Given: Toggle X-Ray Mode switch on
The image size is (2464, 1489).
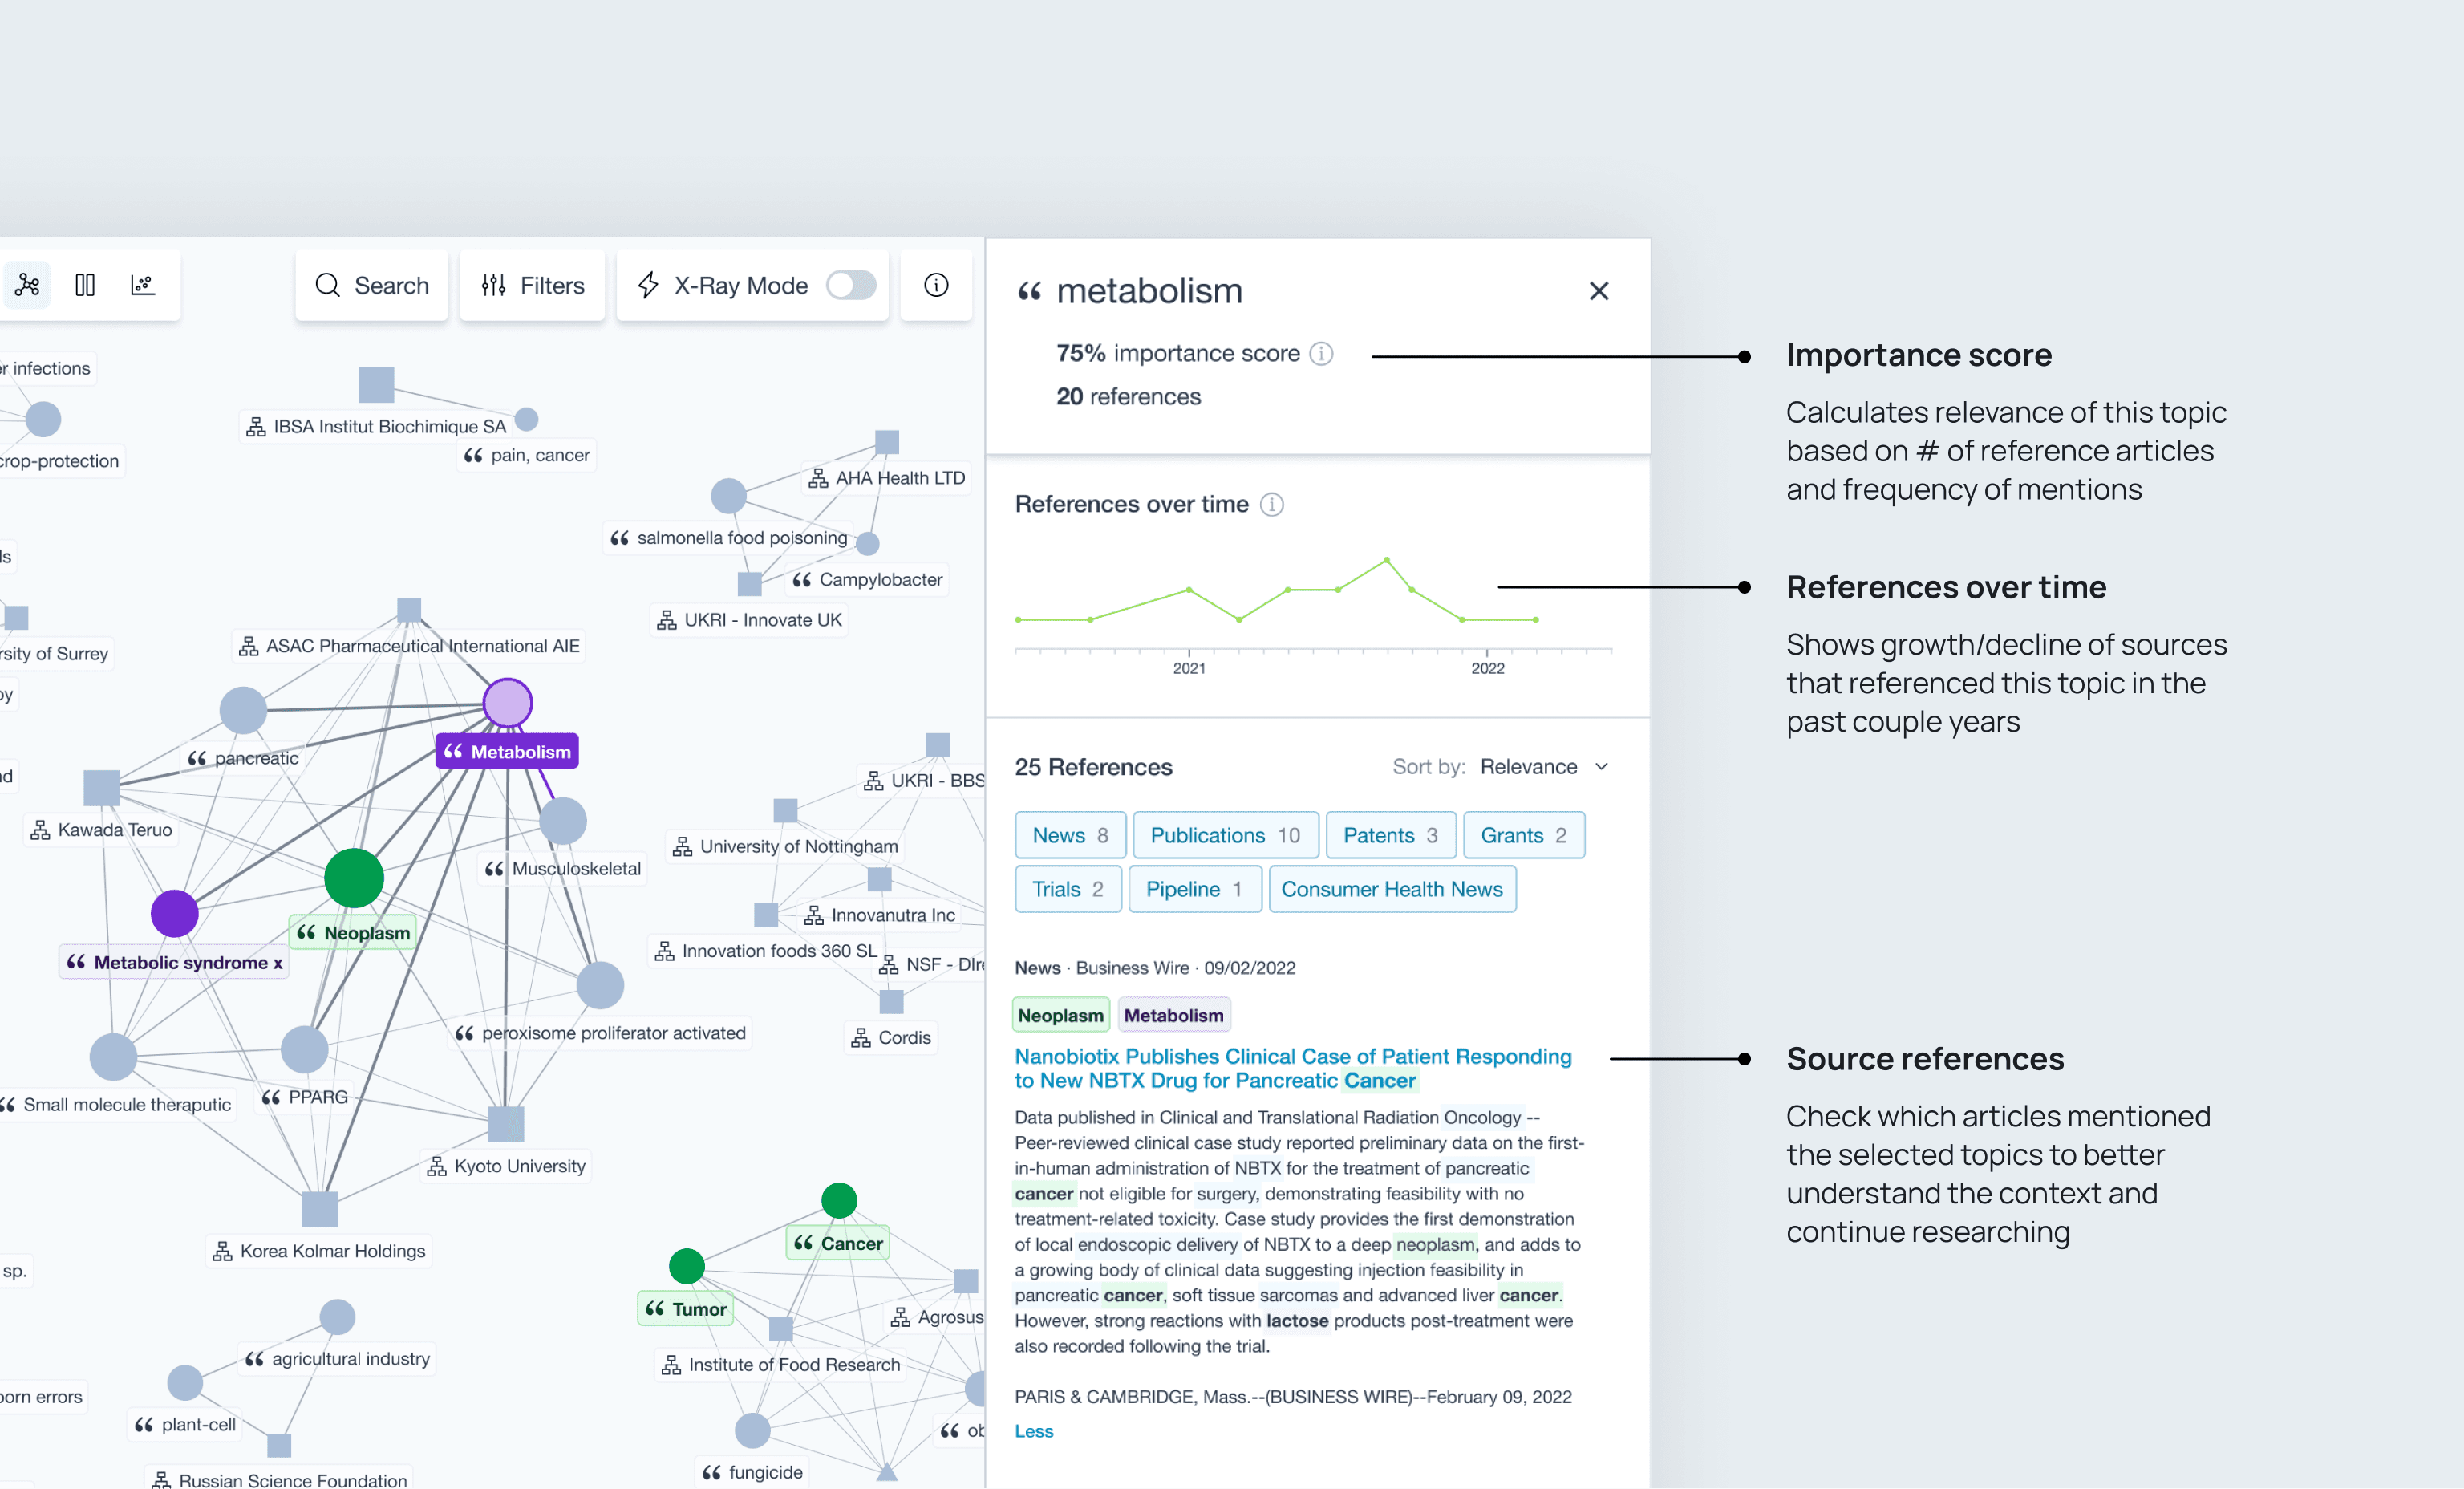Looking at the screenshot, I should tap(850, 286).
